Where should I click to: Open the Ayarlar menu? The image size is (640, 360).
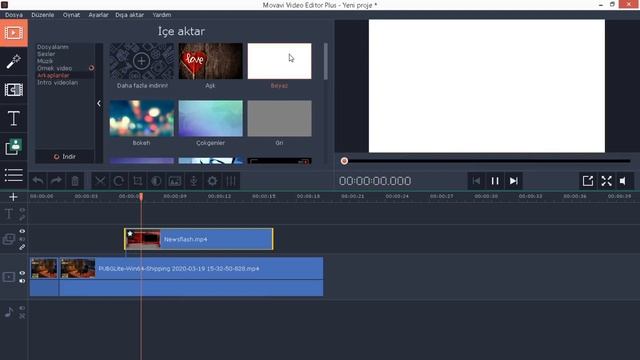(98, 15)
